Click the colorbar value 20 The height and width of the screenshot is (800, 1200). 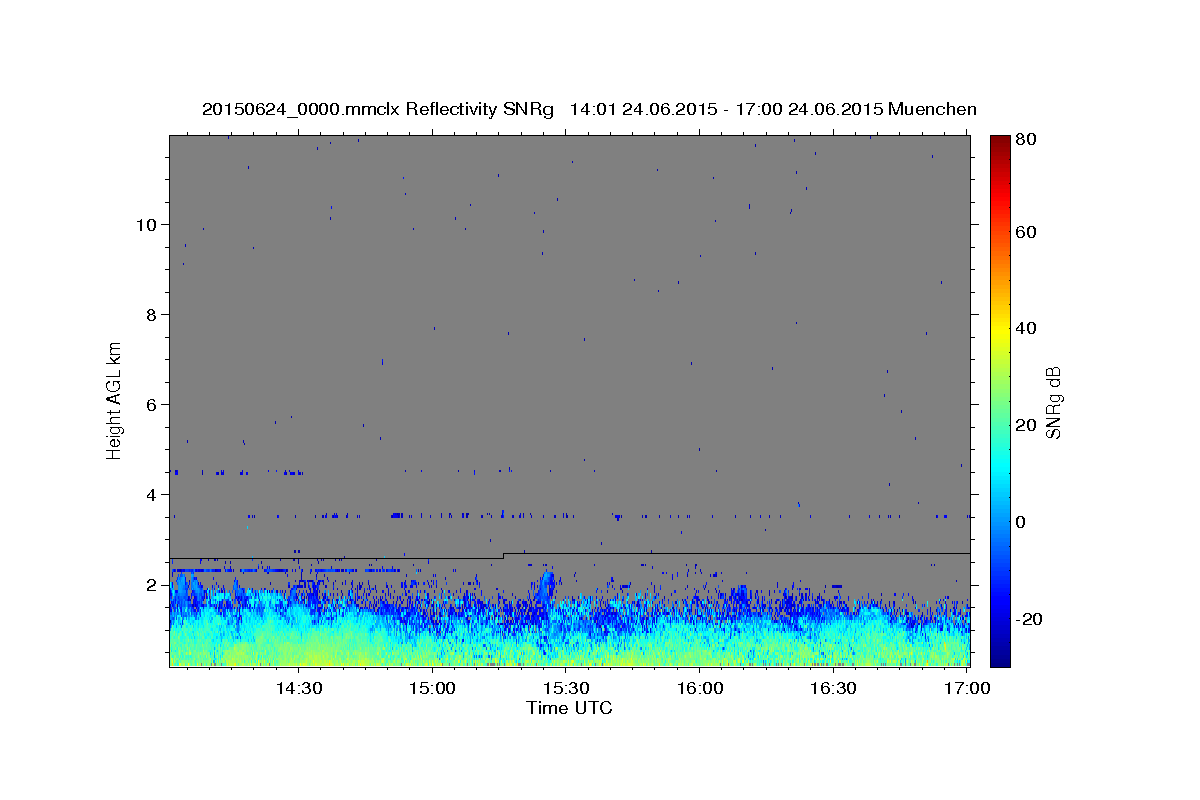coord(1028,425)
